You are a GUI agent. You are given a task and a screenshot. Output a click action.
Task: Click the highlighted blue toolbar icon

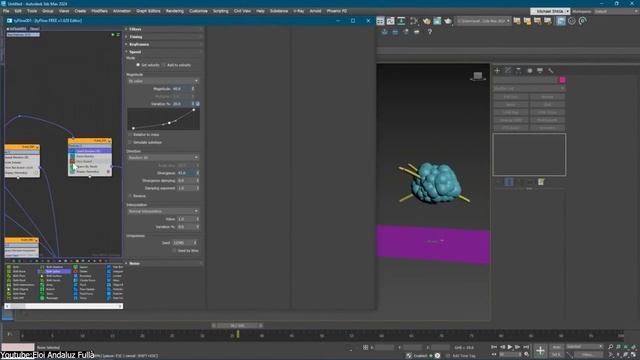tap(561, 21)
